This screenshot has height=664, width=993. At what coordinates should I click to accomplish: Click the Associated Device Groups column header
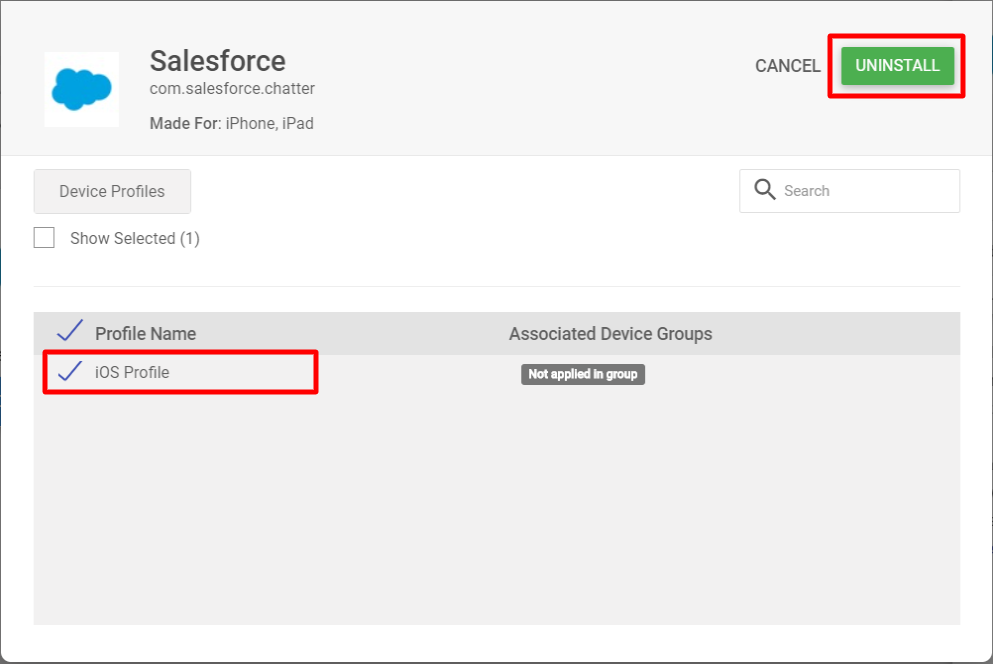tap(610, 334)
